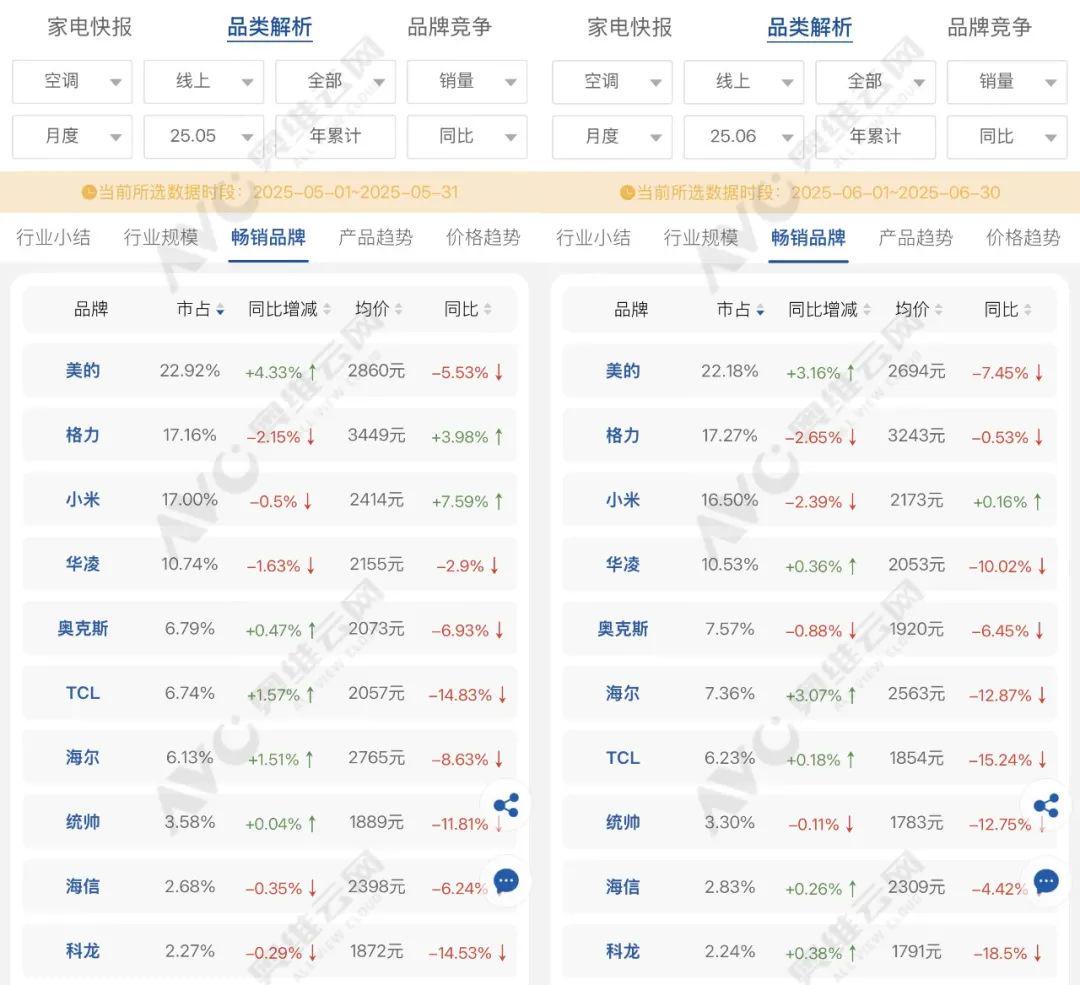
Task: Open 统帅 brand link in May table
Action: pos(83,822)
